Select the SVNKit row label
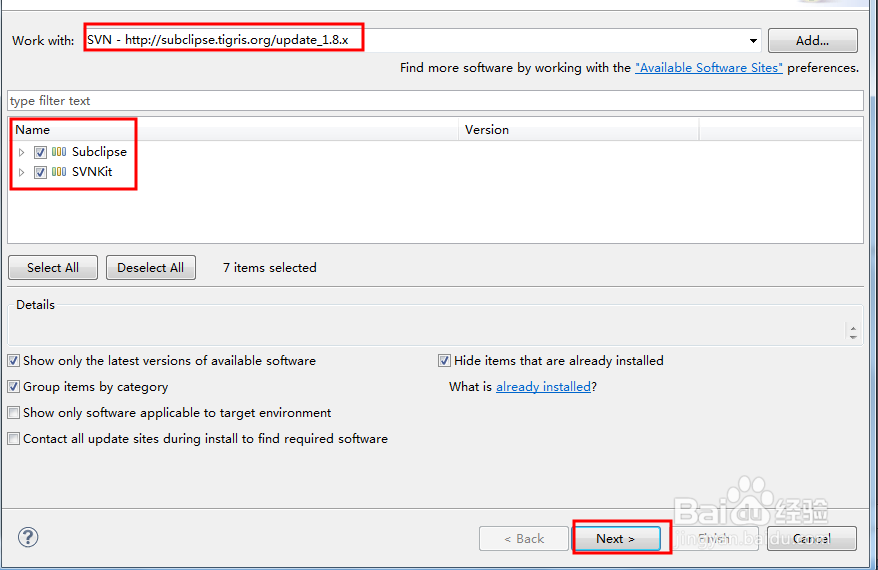 [92, 172]
